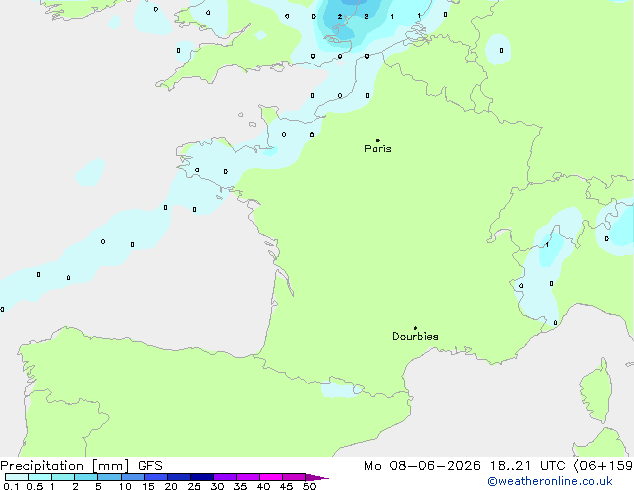Click the legend scale label 0.1
Viewport: 634px width, 490px height.
point(11,486)
